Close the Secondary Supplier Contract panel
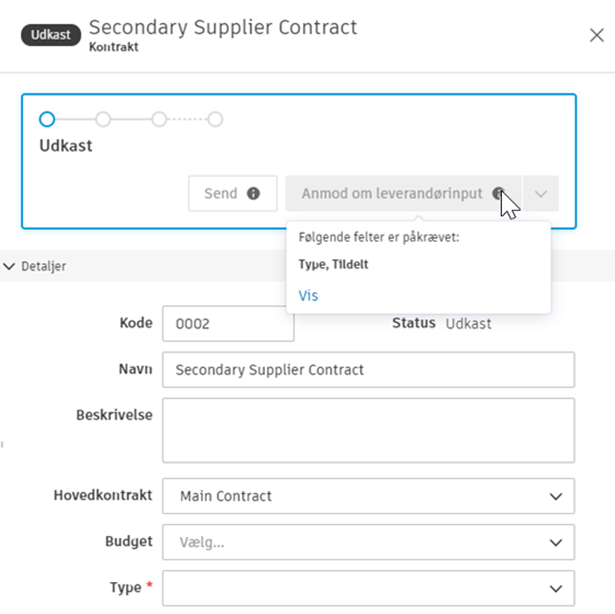 pos(596,35)
